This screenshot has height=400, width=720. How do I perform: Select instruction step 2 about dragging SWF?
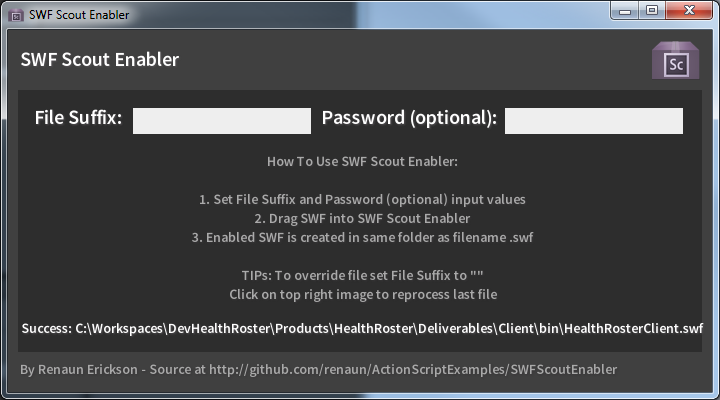click(x=362, y=218)
